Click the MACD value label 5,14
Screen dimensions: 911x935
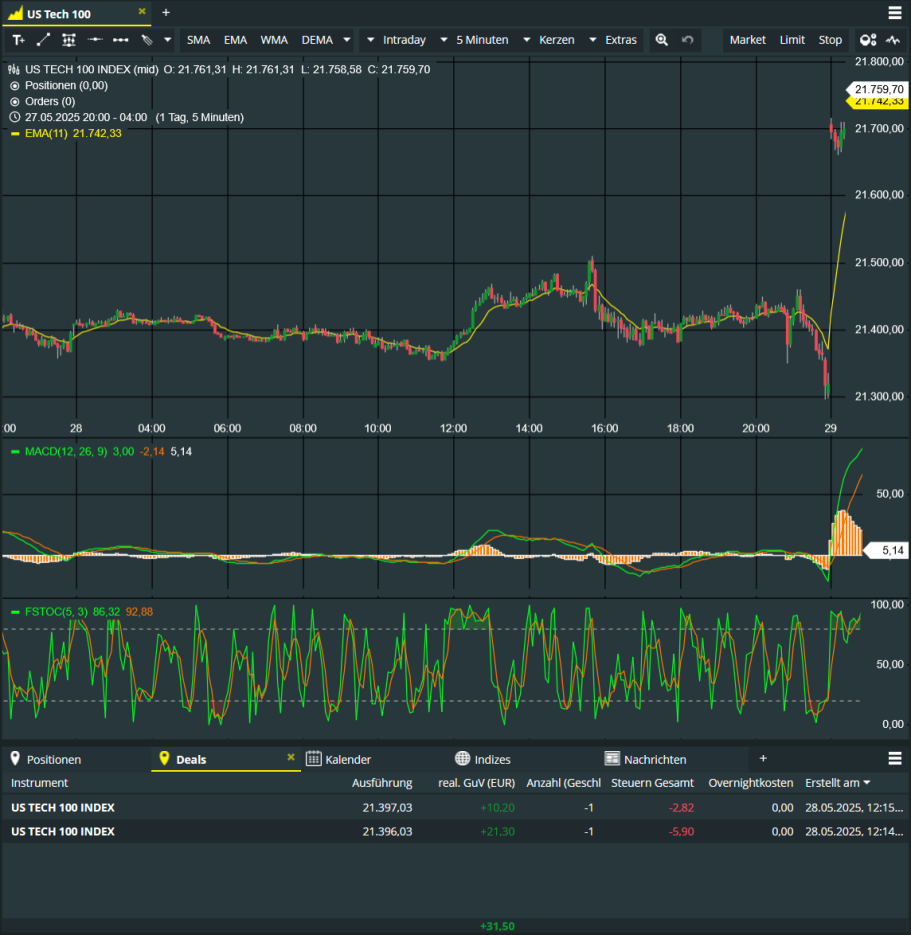(887, 550)
